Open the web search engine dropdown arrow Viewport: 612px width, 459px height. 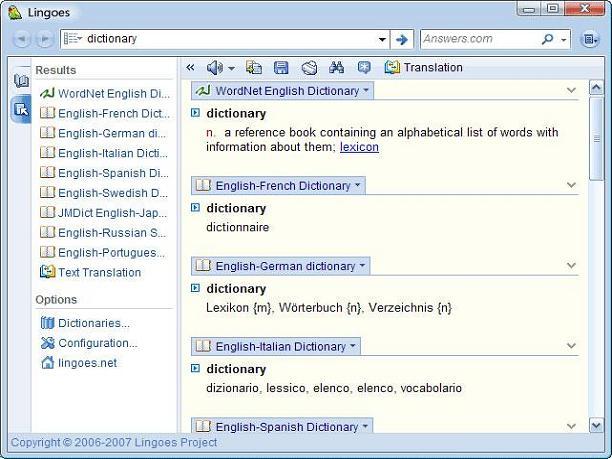coord(563,40)
